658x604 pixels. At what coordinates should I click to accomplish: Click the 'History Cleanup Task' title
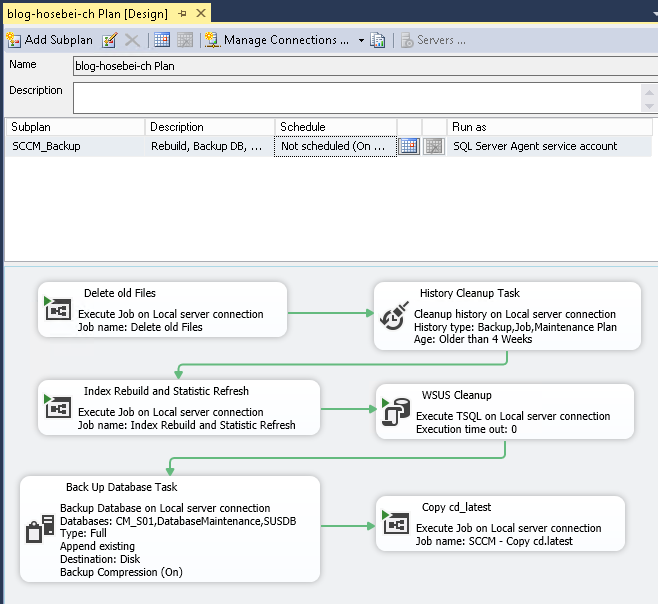[470, 293]
